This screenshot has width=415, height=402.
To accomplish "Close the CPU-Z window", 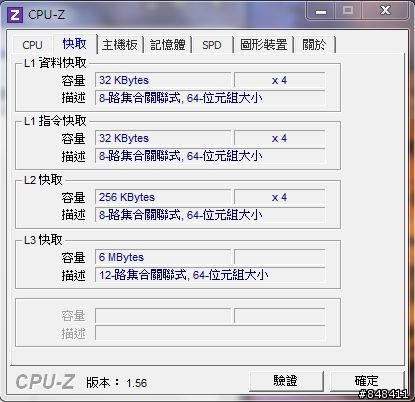I will pos(386,11).
